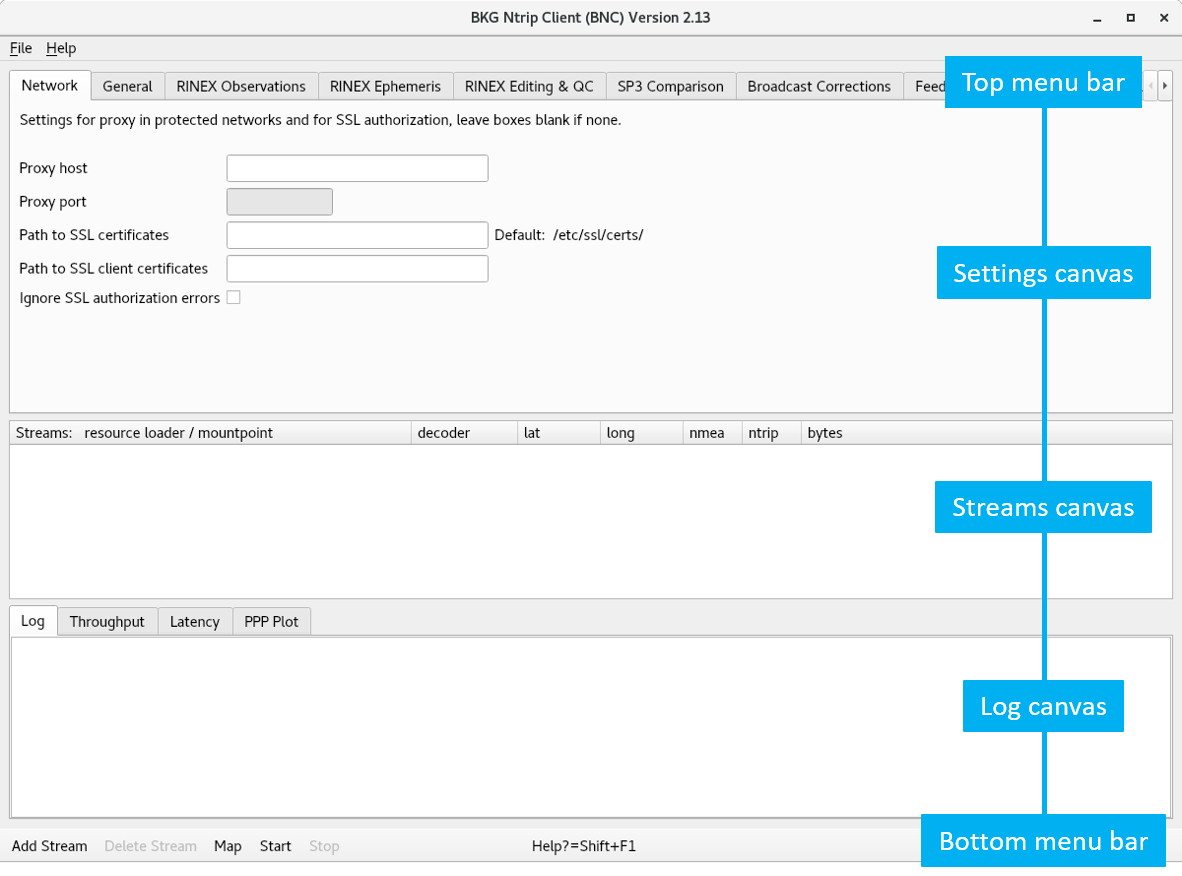
Task: Open the PPP Plot tab
Action: pos(271,621)
